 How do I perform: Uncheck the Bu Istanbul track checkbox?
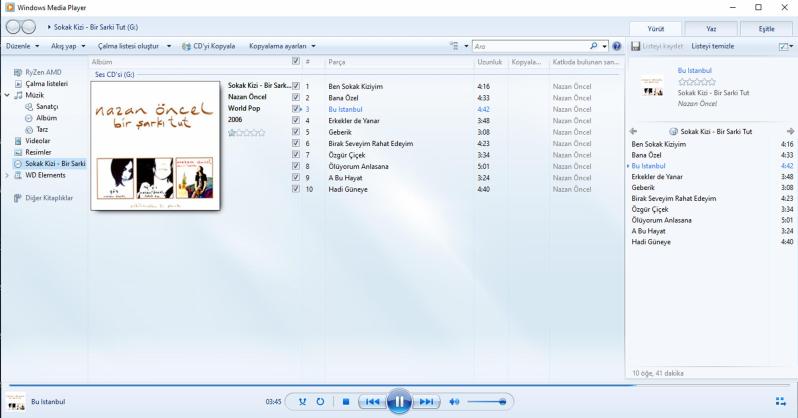296,109
